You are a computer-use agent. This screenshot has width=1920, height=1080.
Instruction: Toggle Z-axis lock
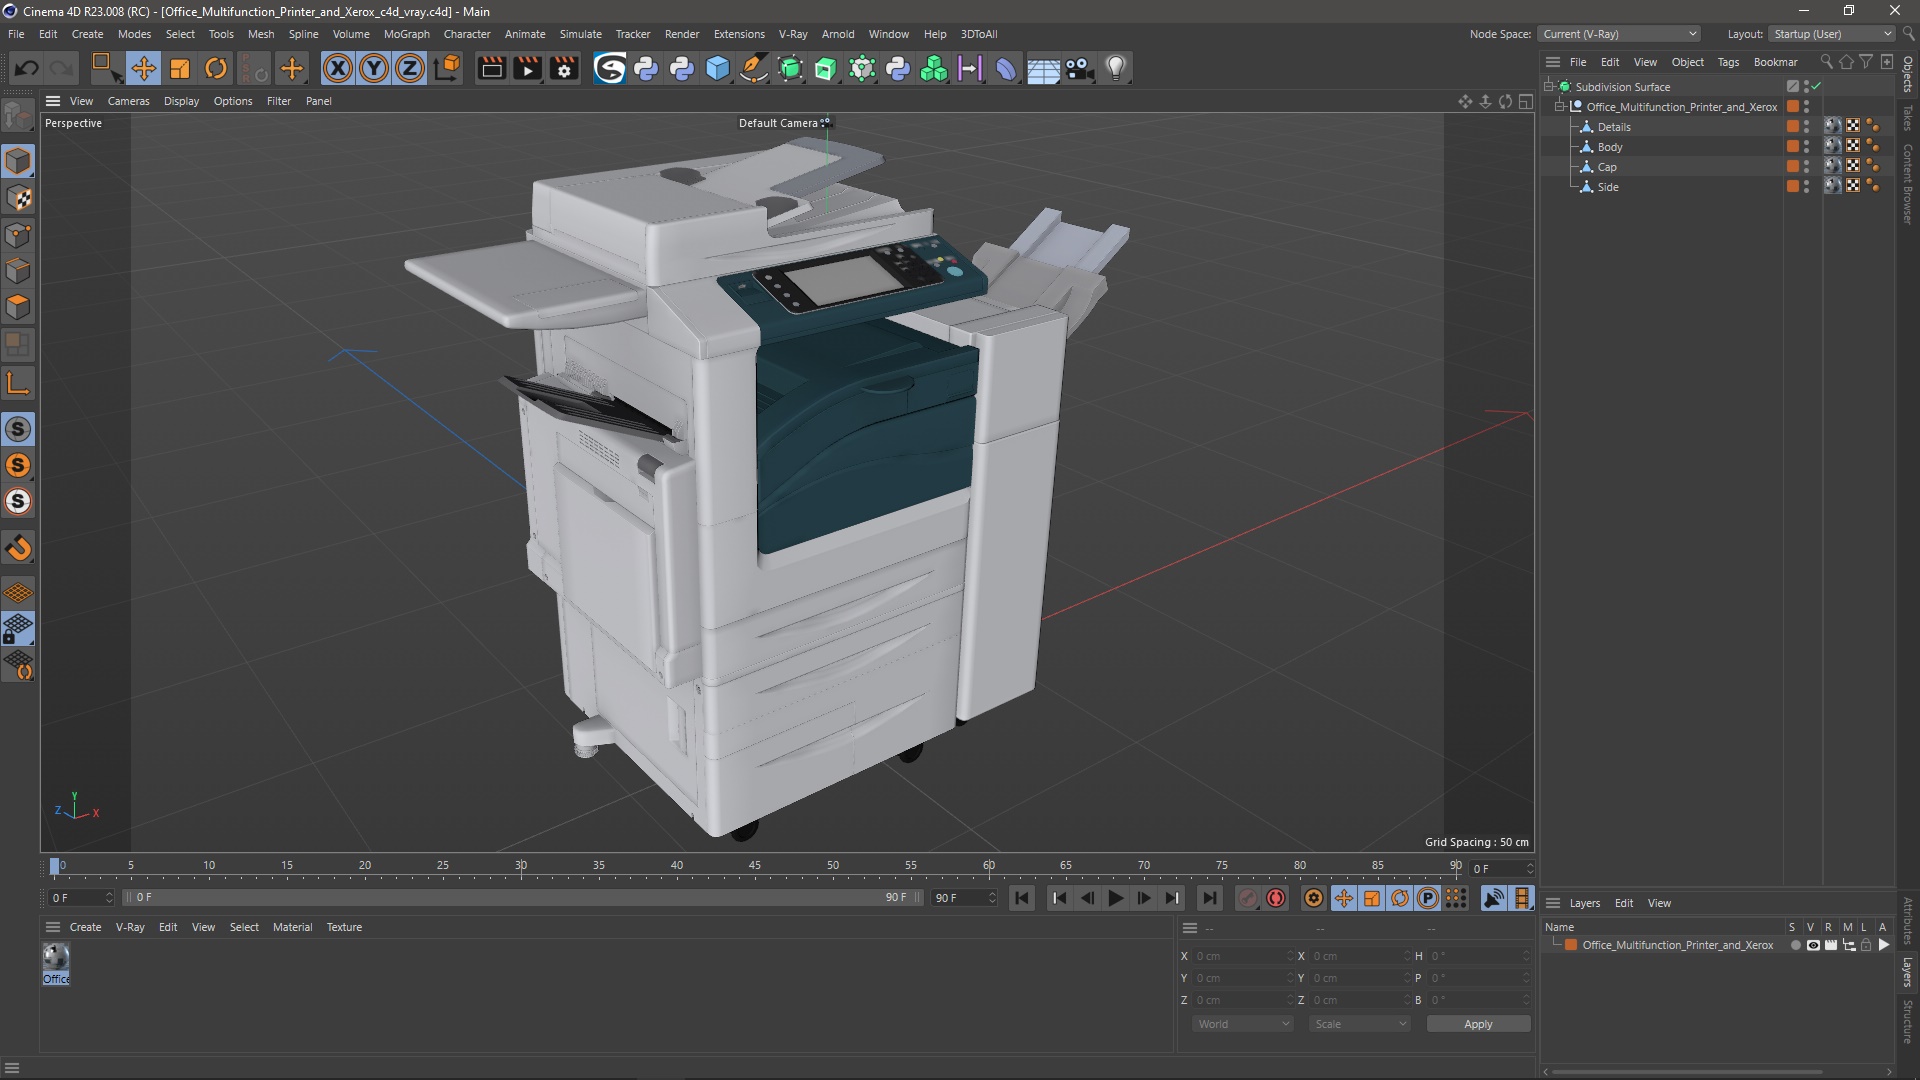[x=409, y=68]
